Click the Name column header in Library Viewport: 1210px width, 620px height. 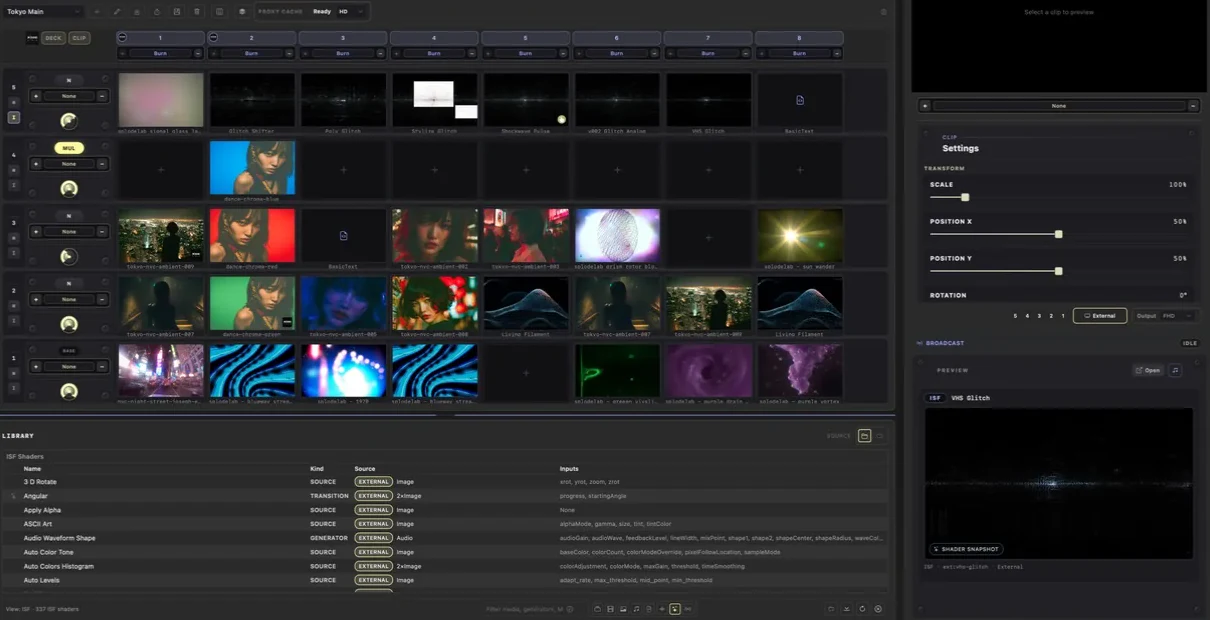pos(32,468)
